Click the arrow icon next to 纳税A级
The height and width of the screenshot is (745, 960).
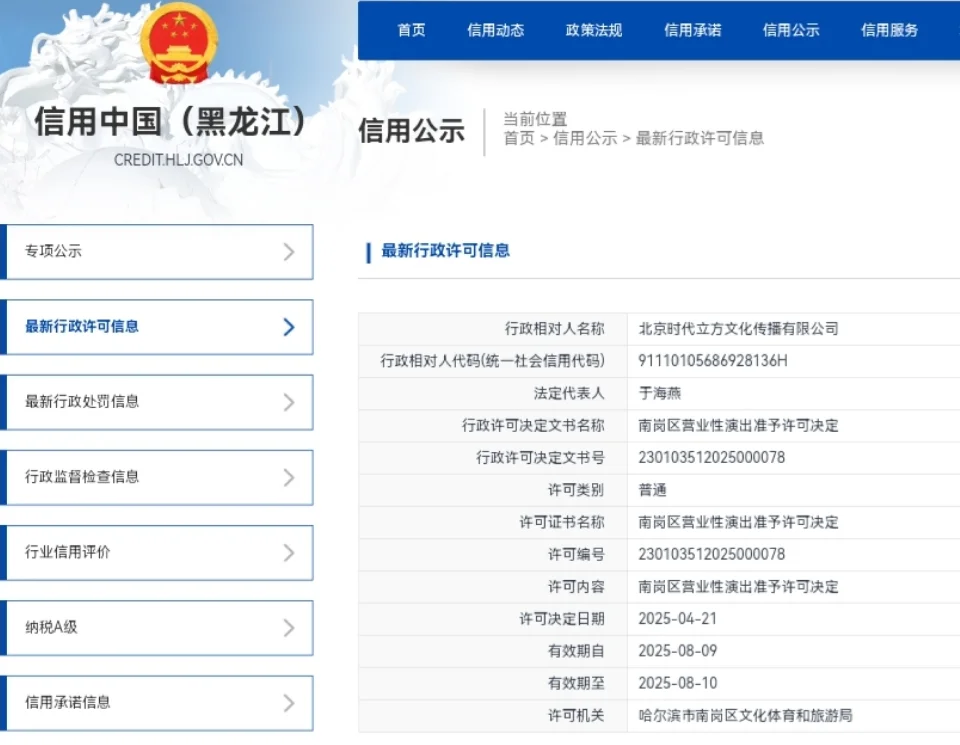pos(288,627)
